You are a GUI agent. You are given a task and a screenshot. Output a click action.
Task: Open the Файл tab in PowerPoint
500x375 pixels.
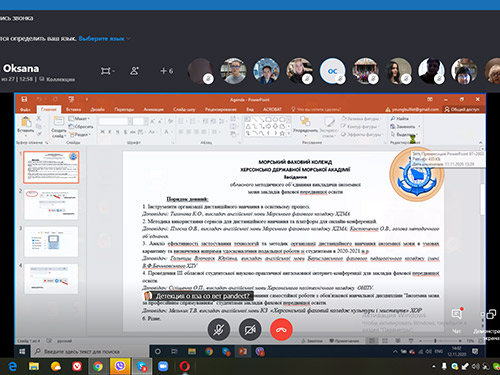pos(25,109)
